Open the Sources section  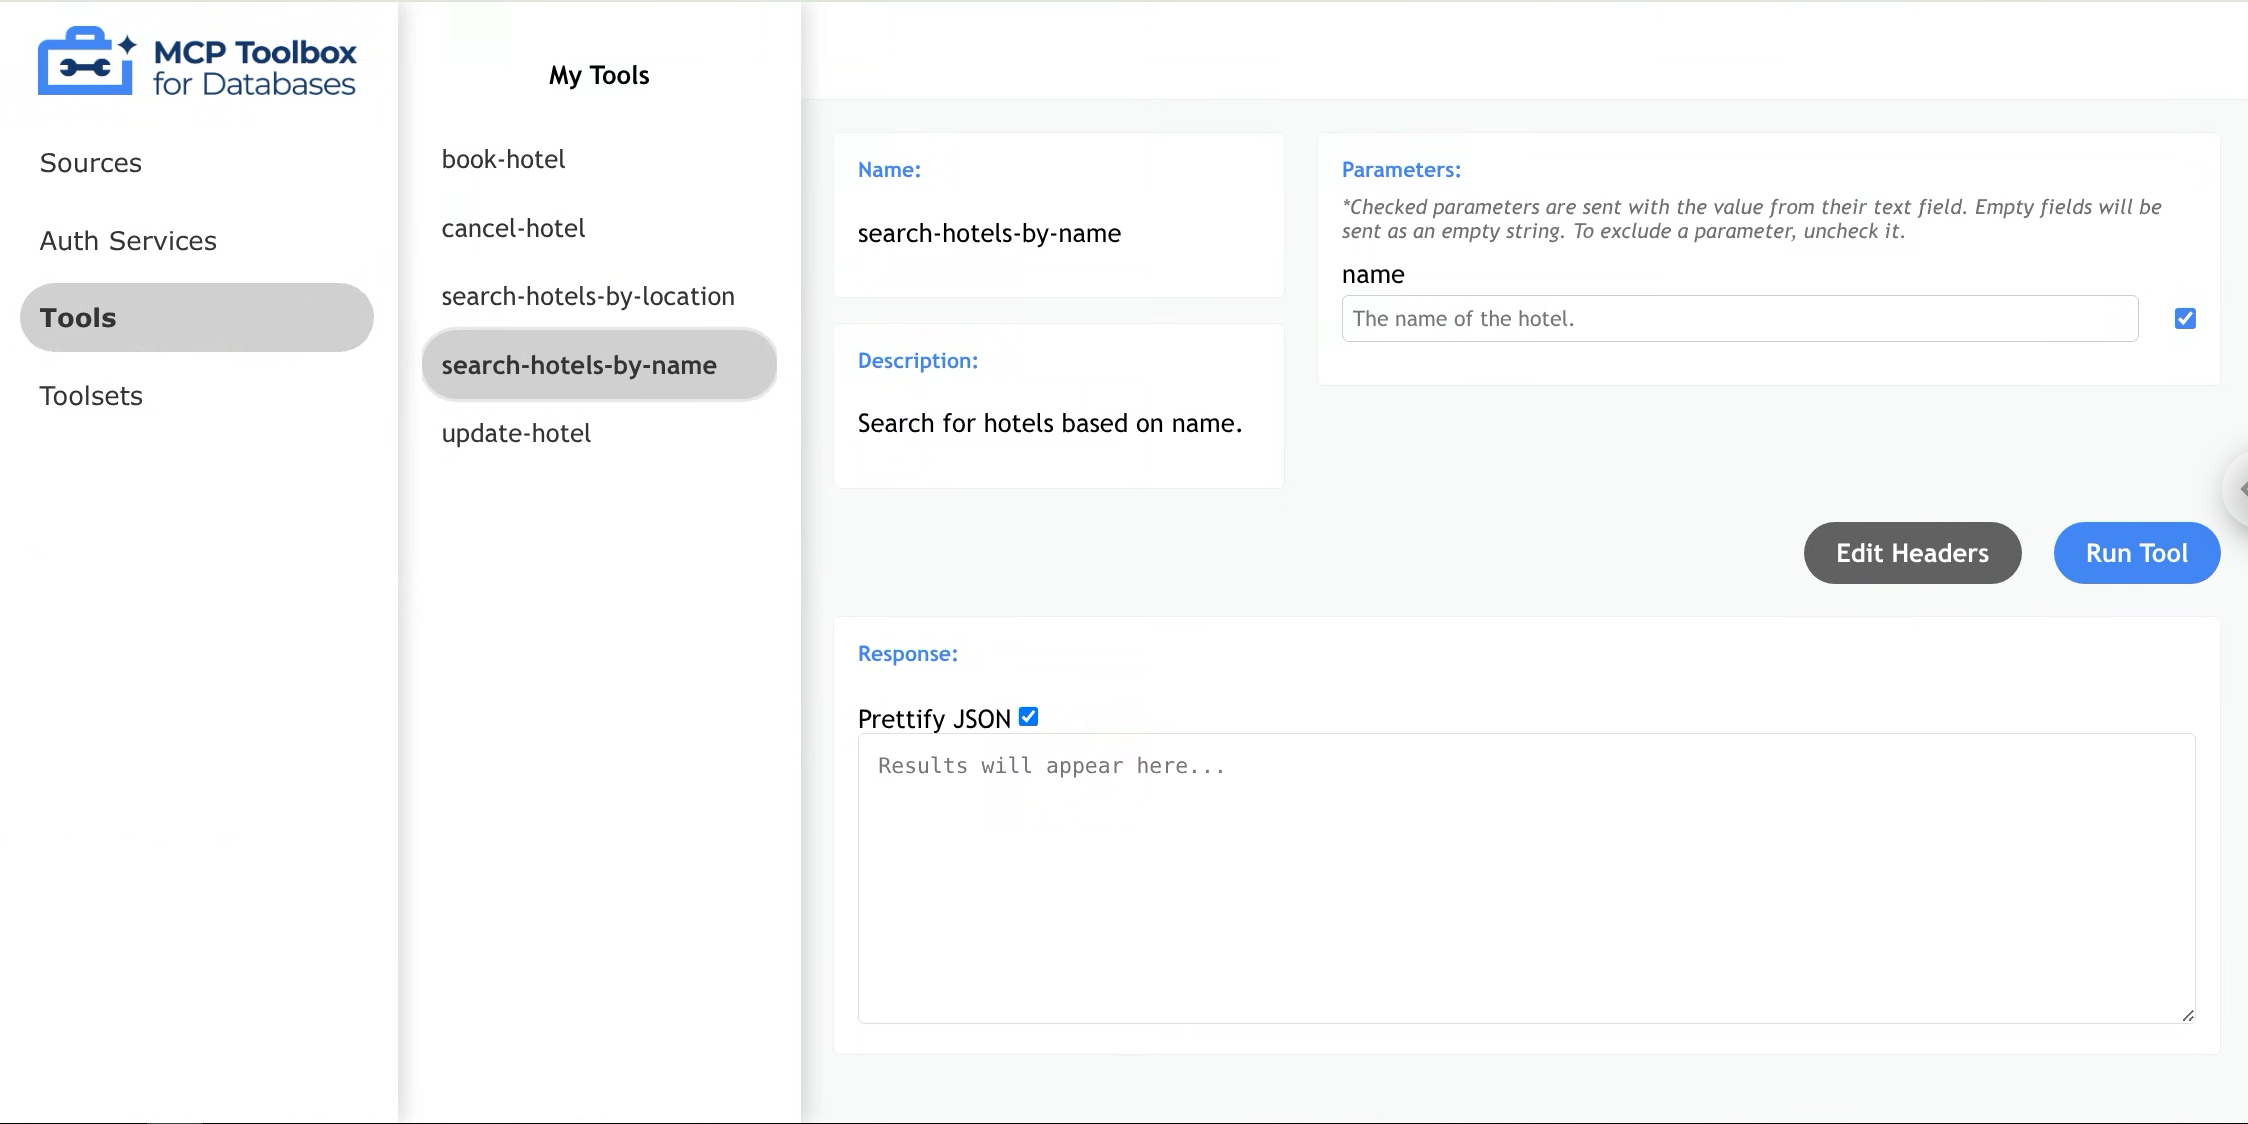click(x=90, y=162)
